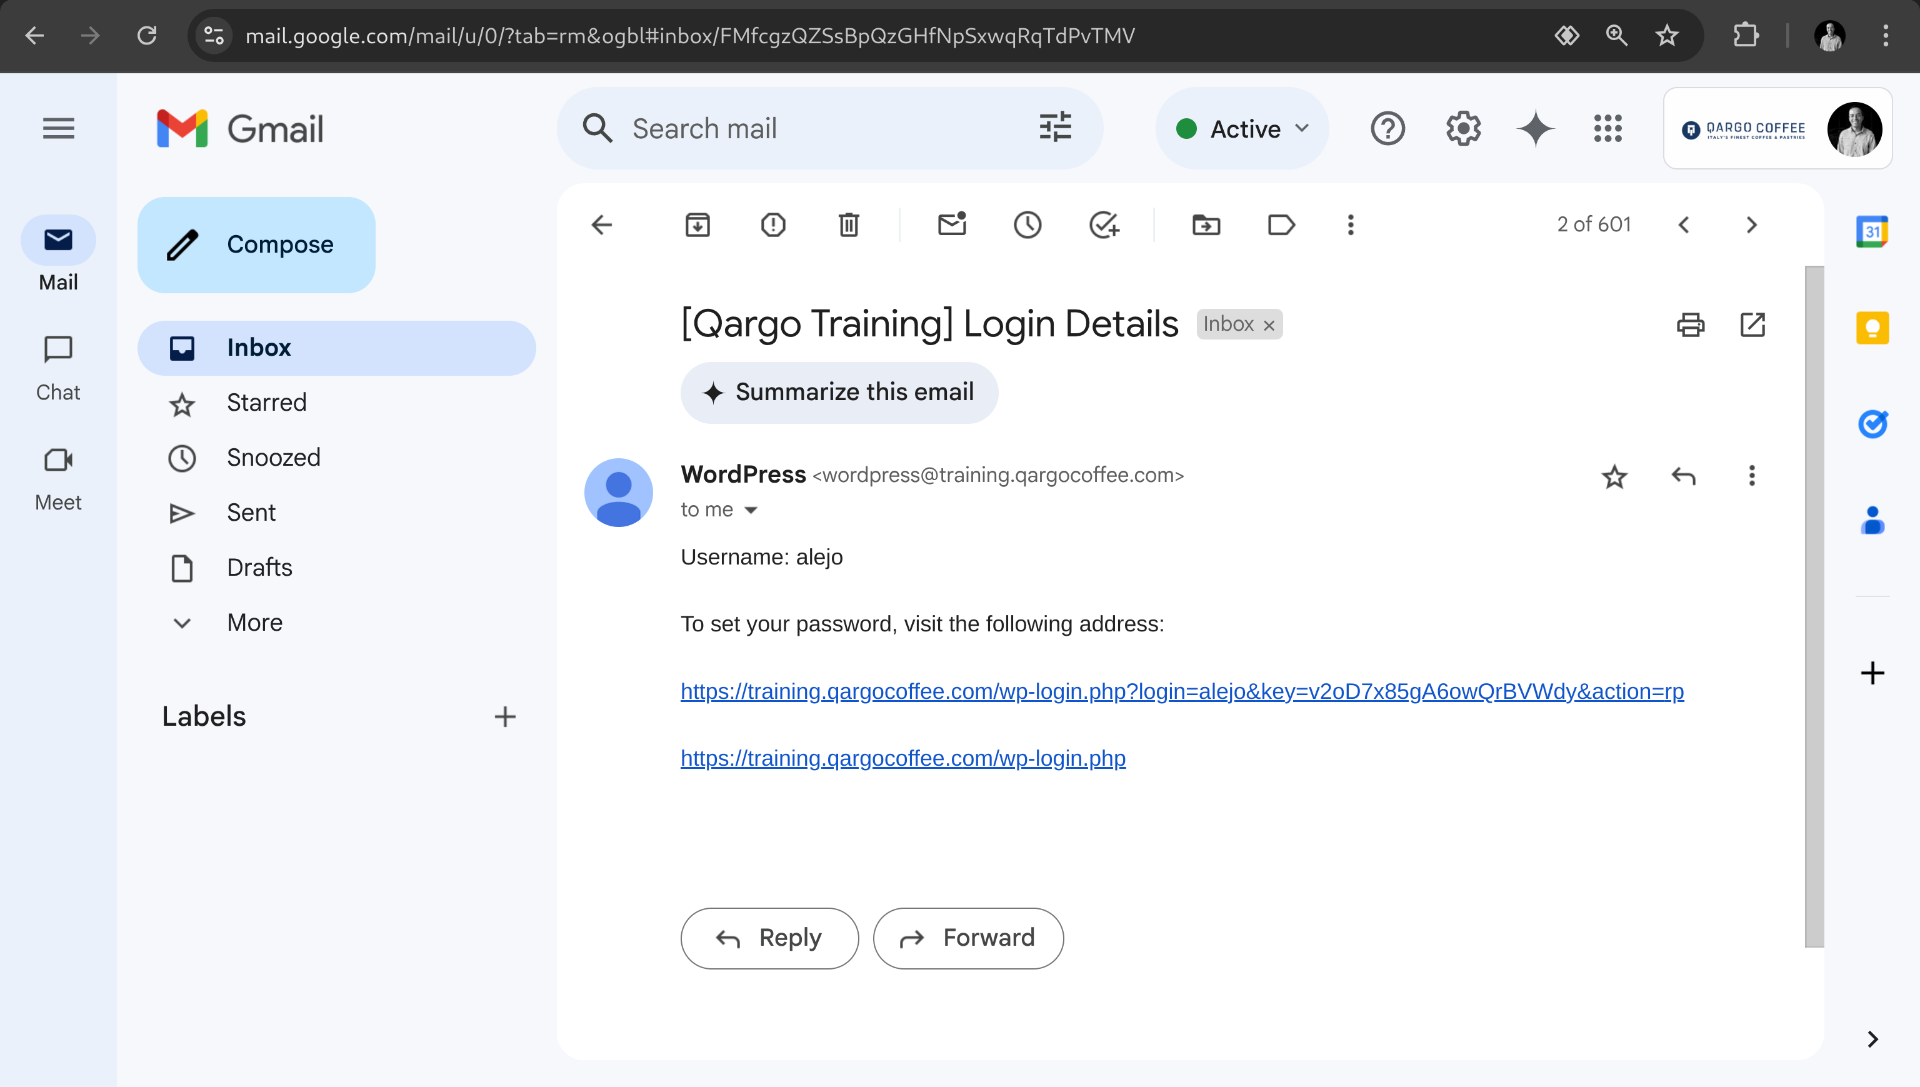Open Drafts folder
The height and width of the screenshot is (1087, 1920).
(337, 568)
